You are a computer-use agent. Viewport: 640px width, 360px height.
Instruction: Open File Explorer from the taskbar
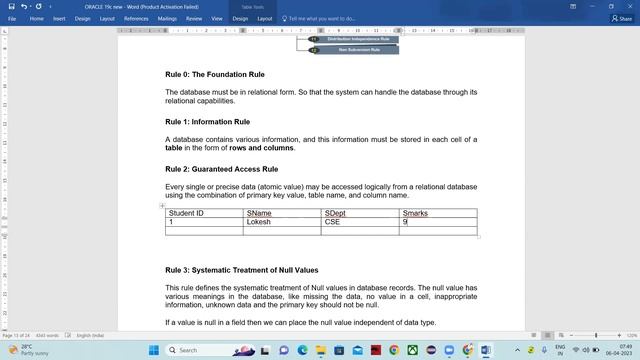[321, 350]
